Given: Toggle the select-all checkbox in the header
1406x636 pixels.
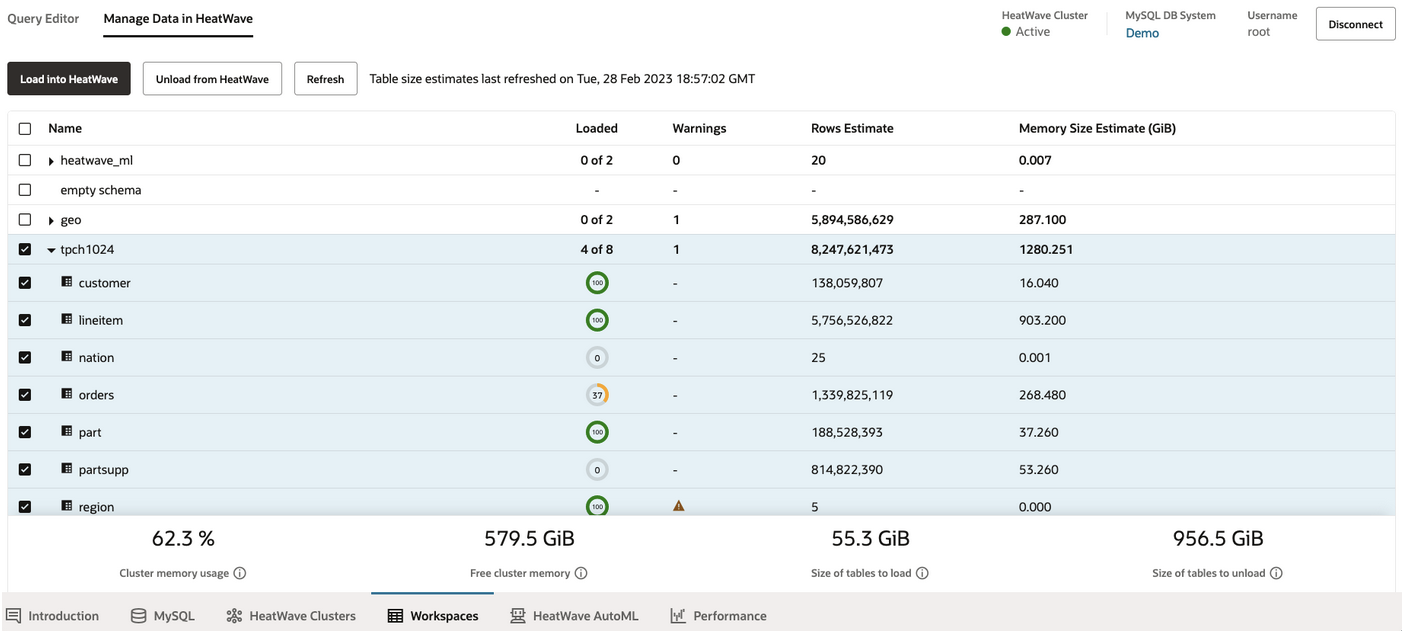Looking at the screenshot, I should coord(25,129).
